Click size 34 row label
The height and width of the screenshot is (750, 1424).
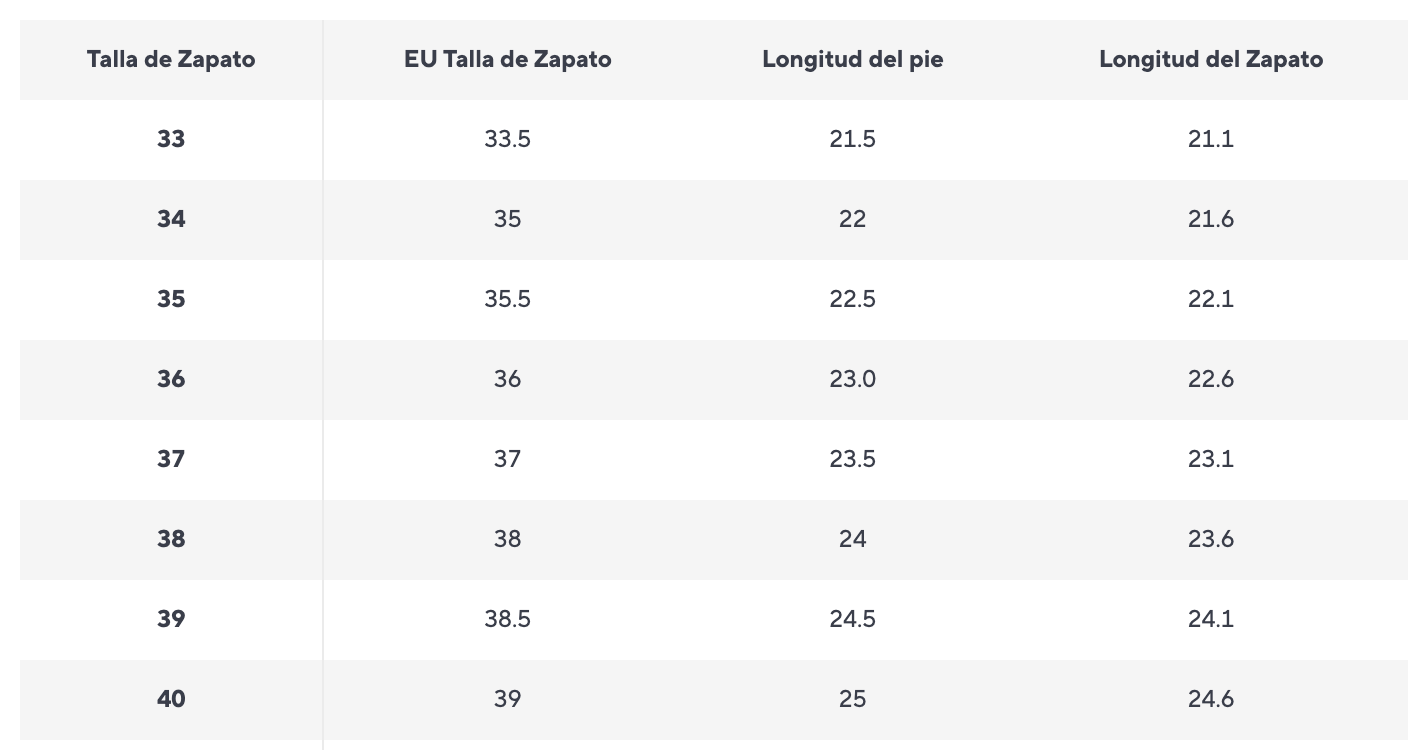click(x=171, y=219)
